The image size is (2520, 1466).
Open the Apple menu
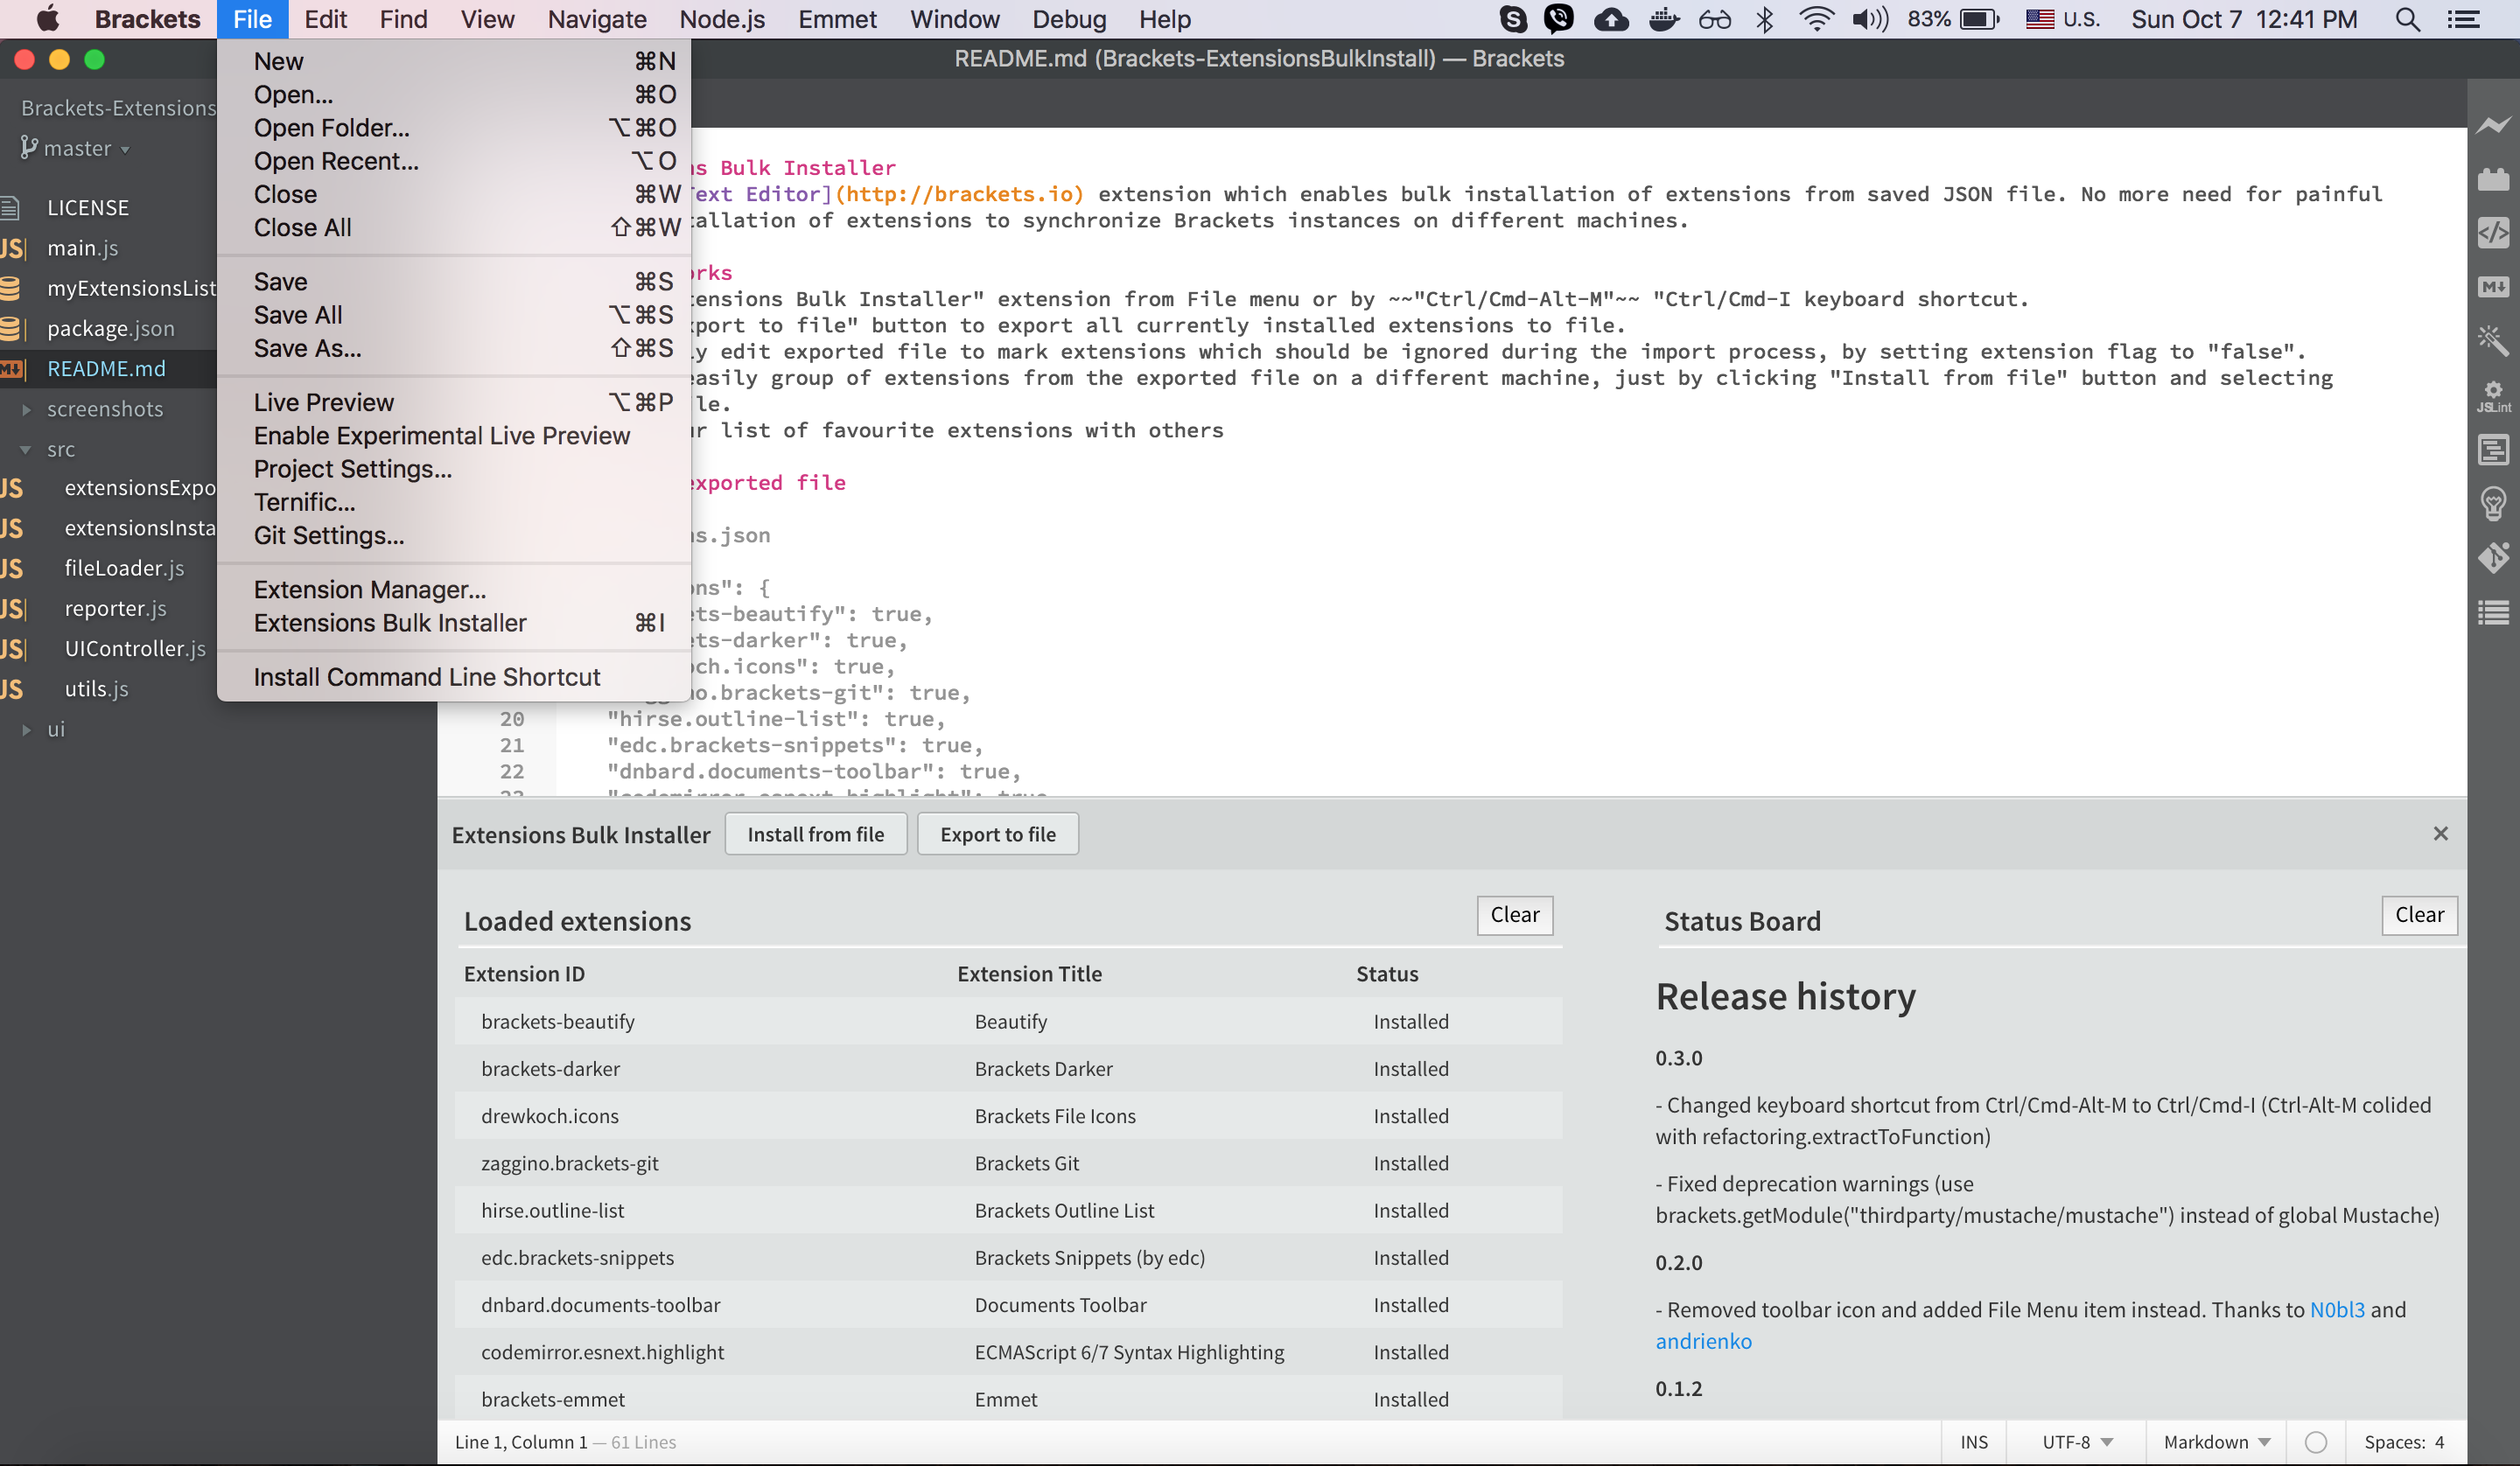tap(47, 19)
